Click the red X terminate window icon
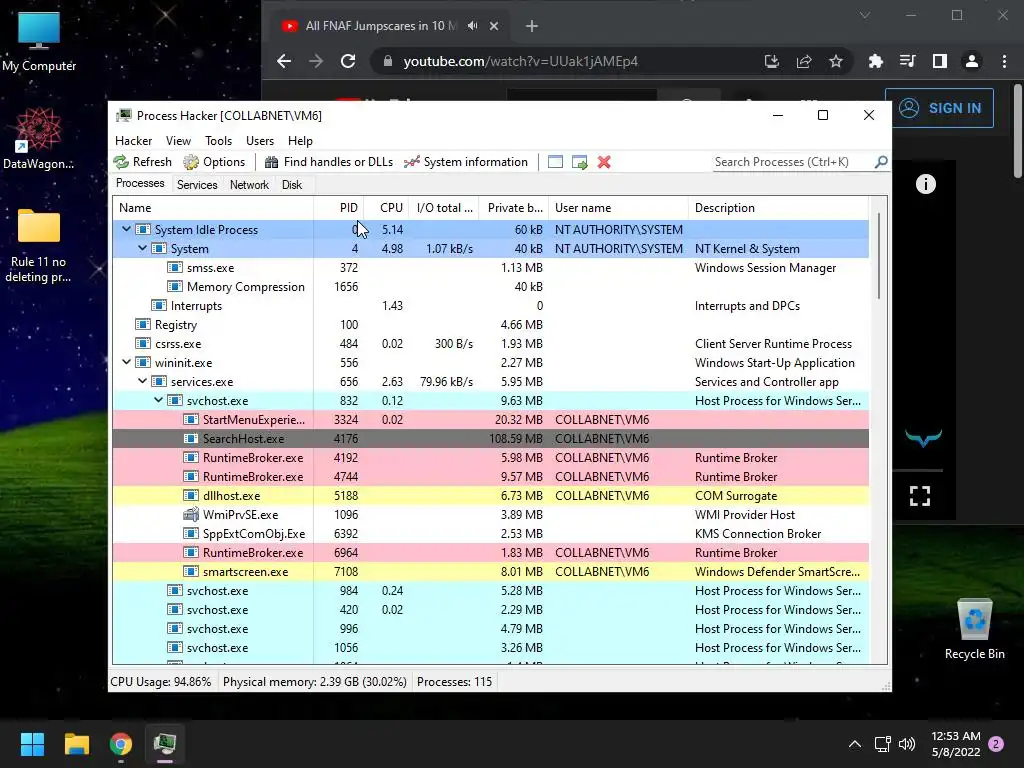 point(604,162)
